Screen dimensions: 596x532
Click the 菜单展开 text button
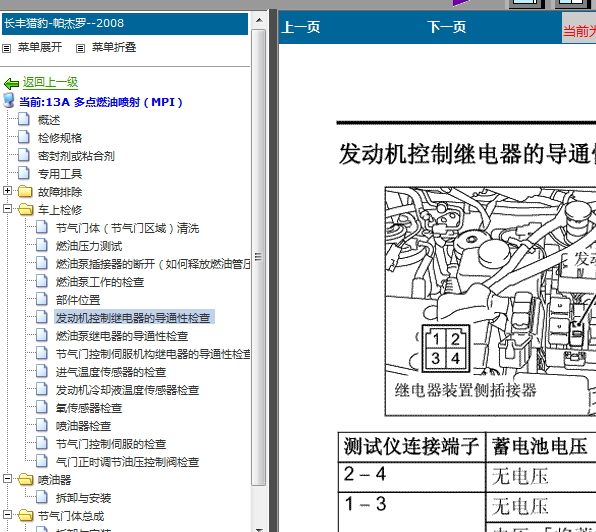point(40,48)
